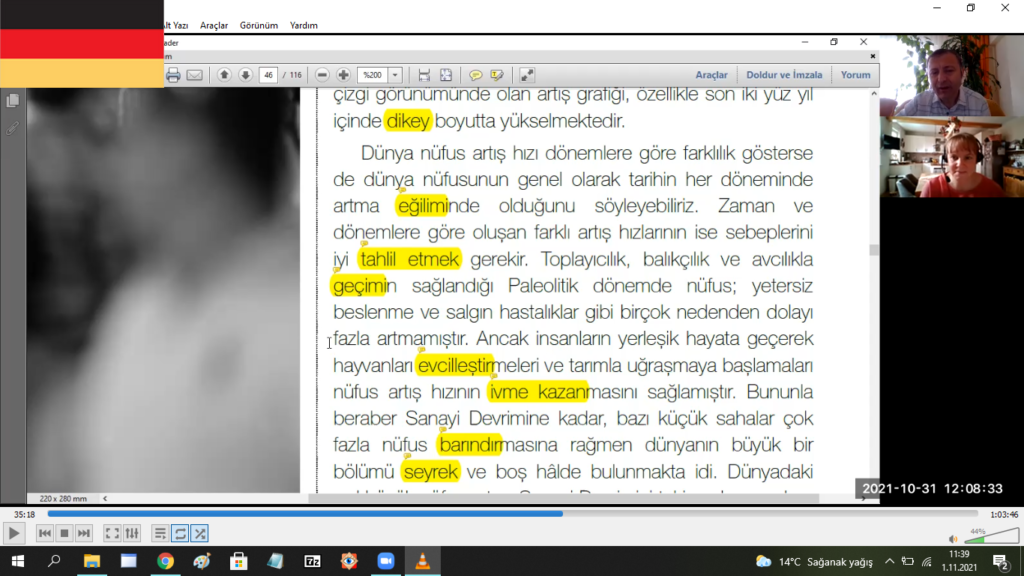This screenshot has width=1024, height=576.
Task: Click the highlighted word dikey
Action: pyautogui.click(x=408, y=121)
